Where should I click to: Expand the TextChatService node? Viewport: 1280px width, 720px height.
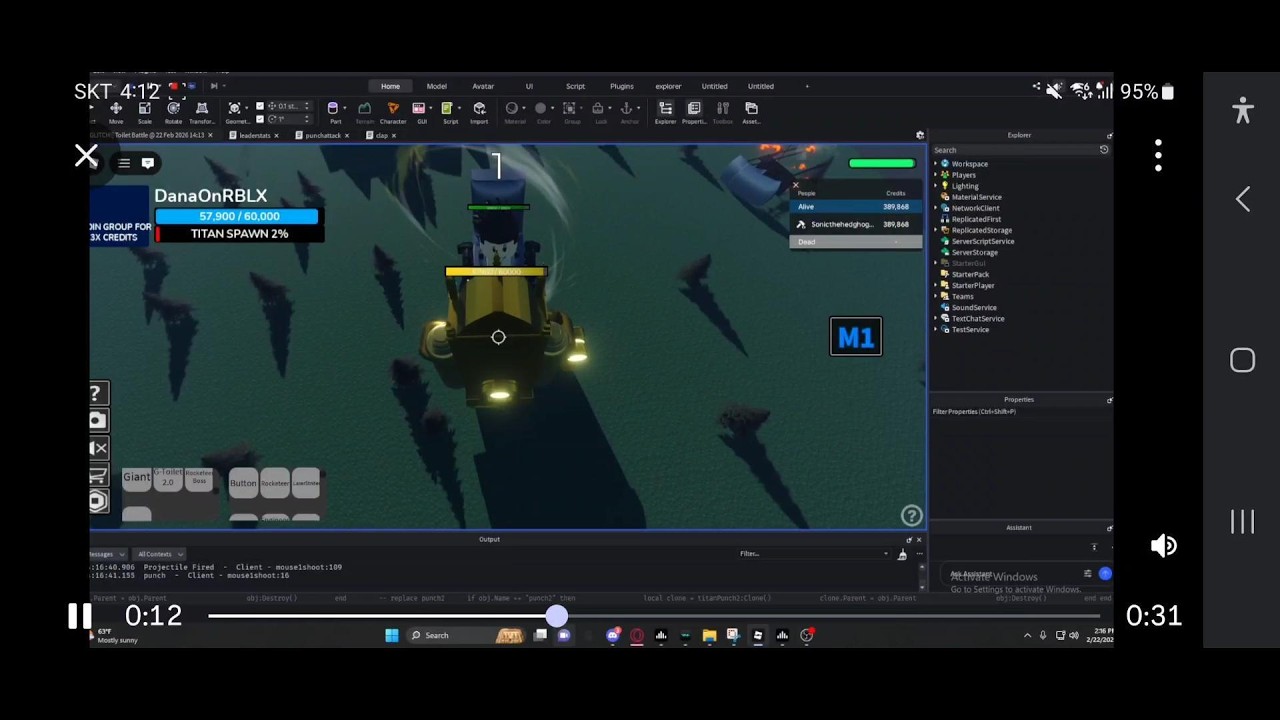[x=936, y=318]
